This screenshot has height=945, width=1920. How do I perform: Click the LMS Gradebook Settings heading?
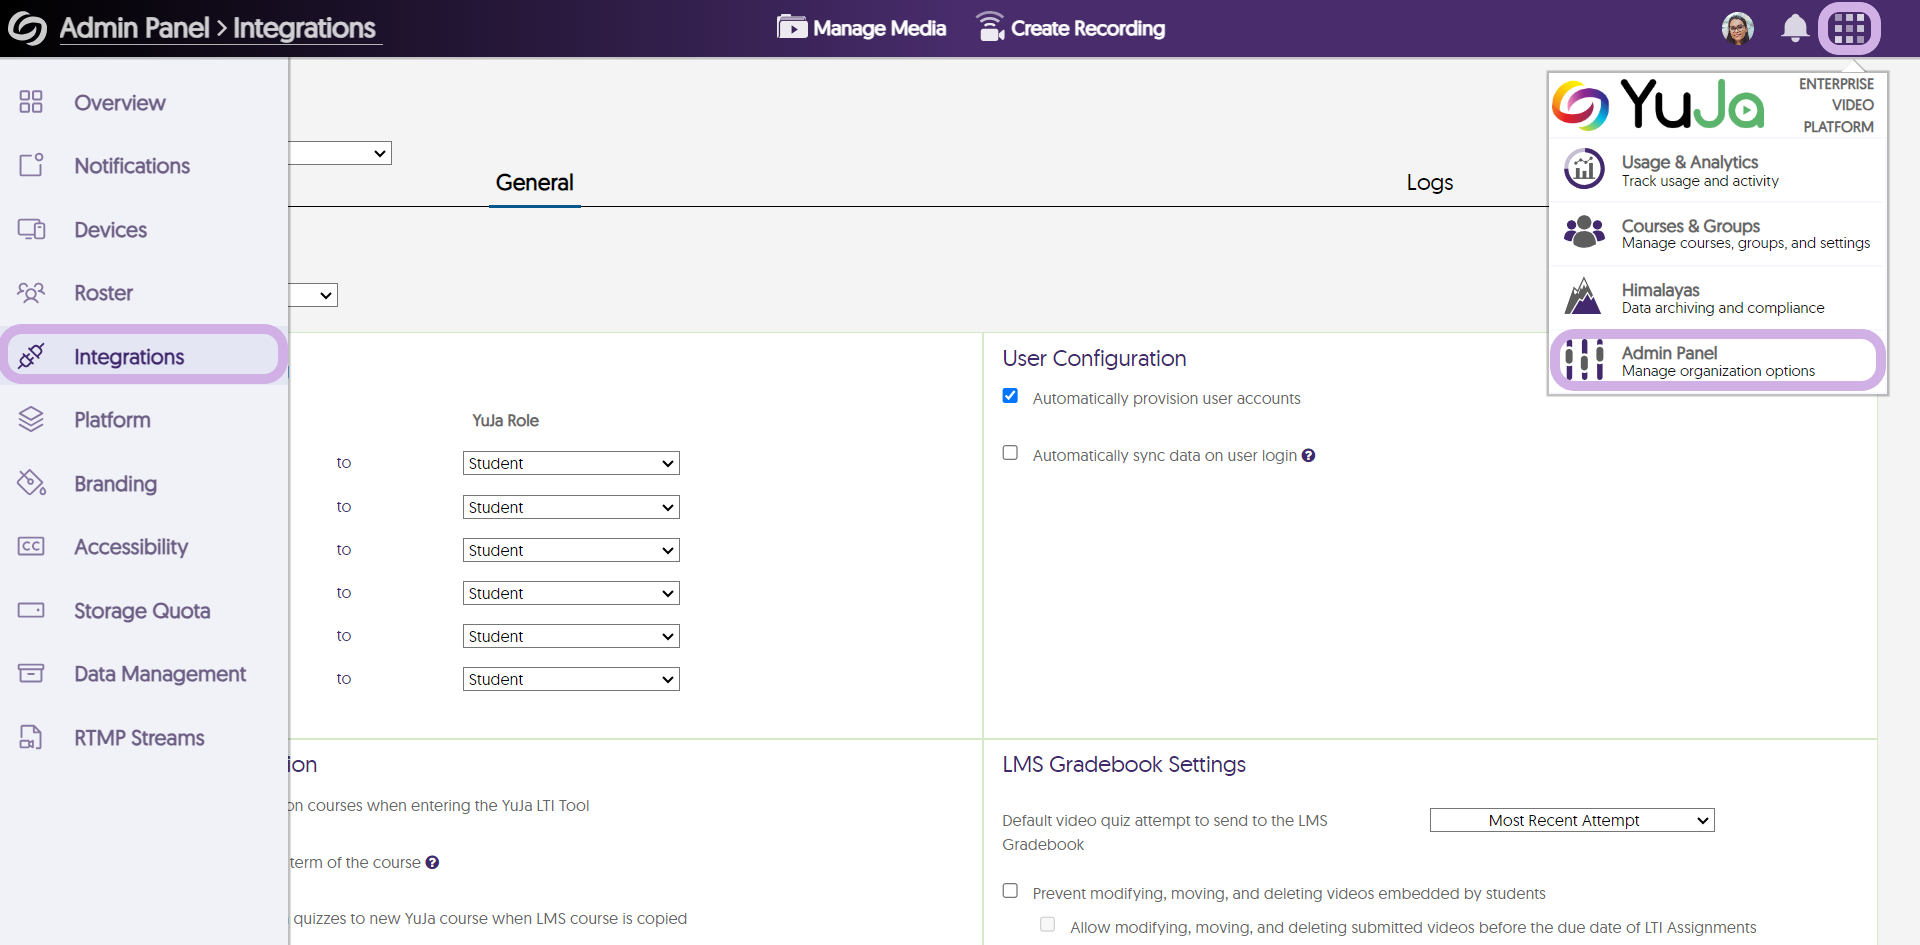tap(1124, 764)
